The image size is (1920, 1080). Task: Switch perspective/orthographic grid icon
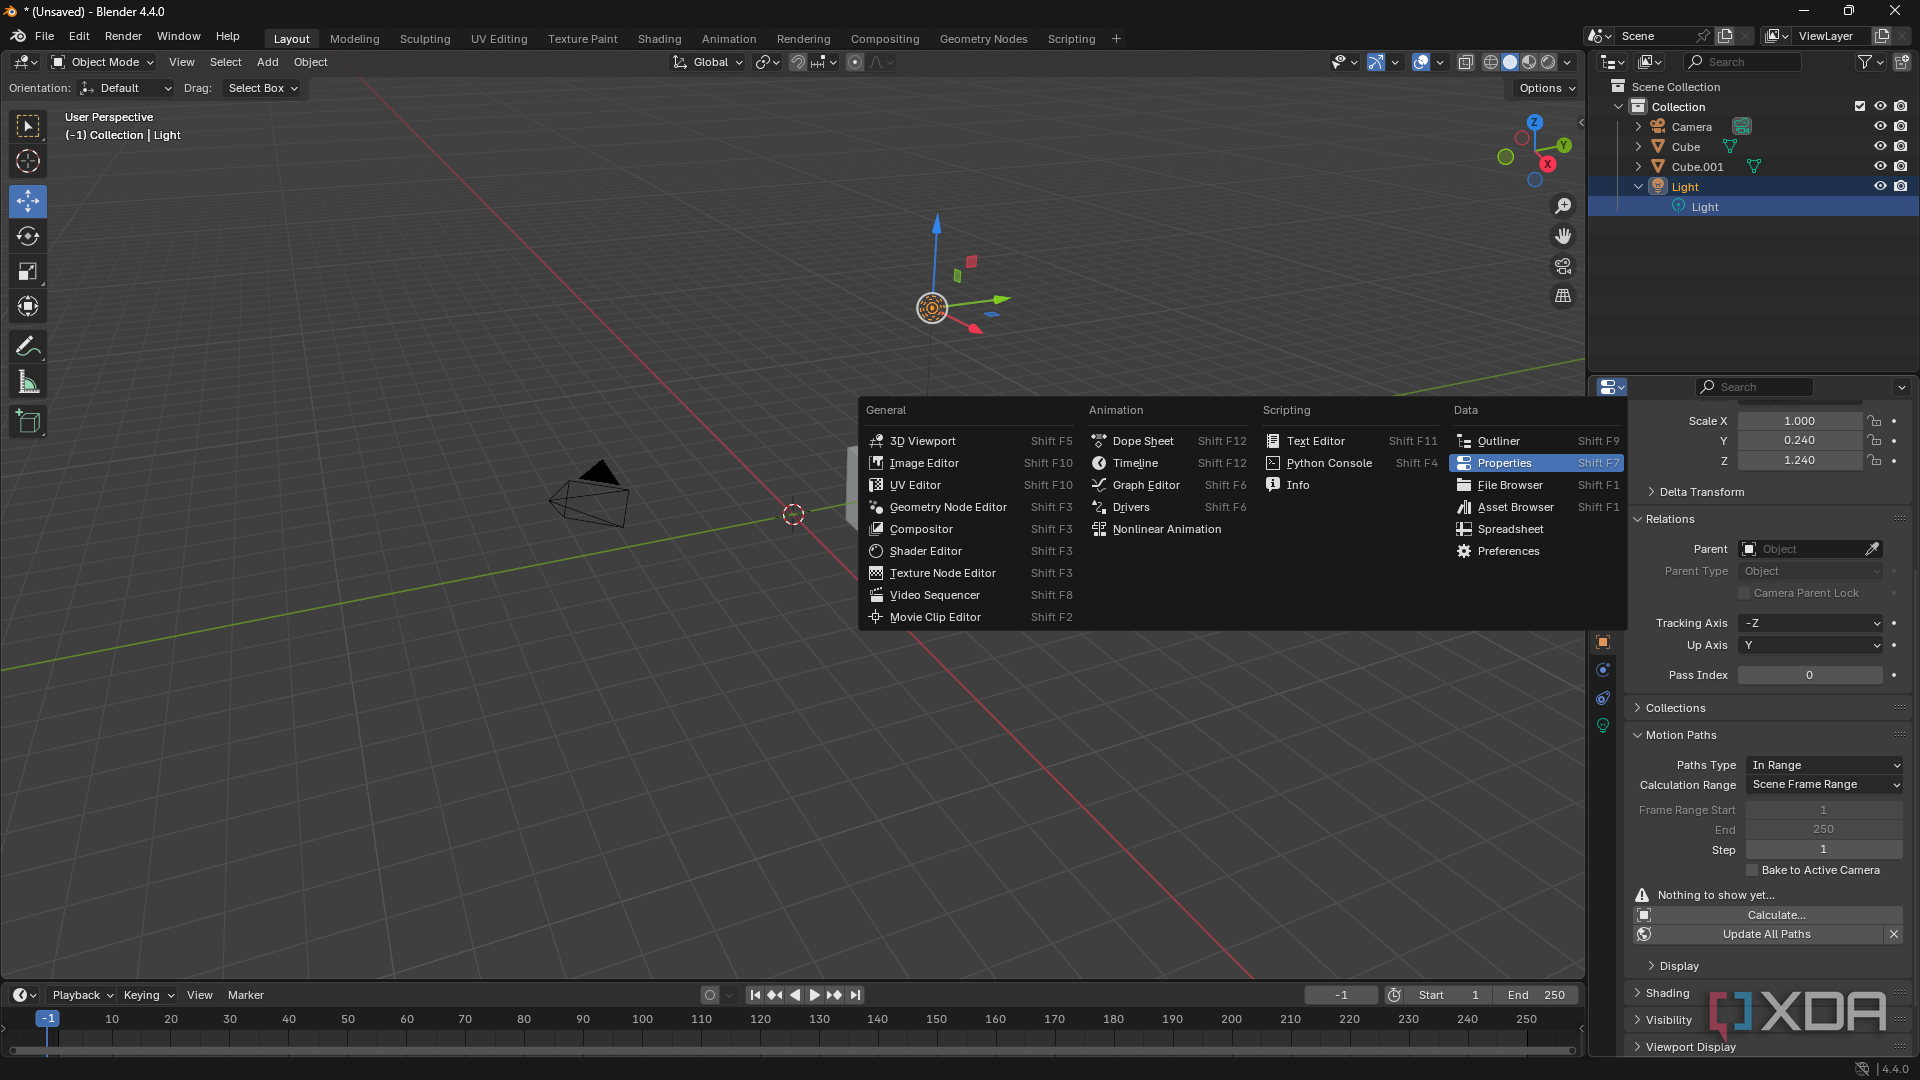[x=1563, y=296]
